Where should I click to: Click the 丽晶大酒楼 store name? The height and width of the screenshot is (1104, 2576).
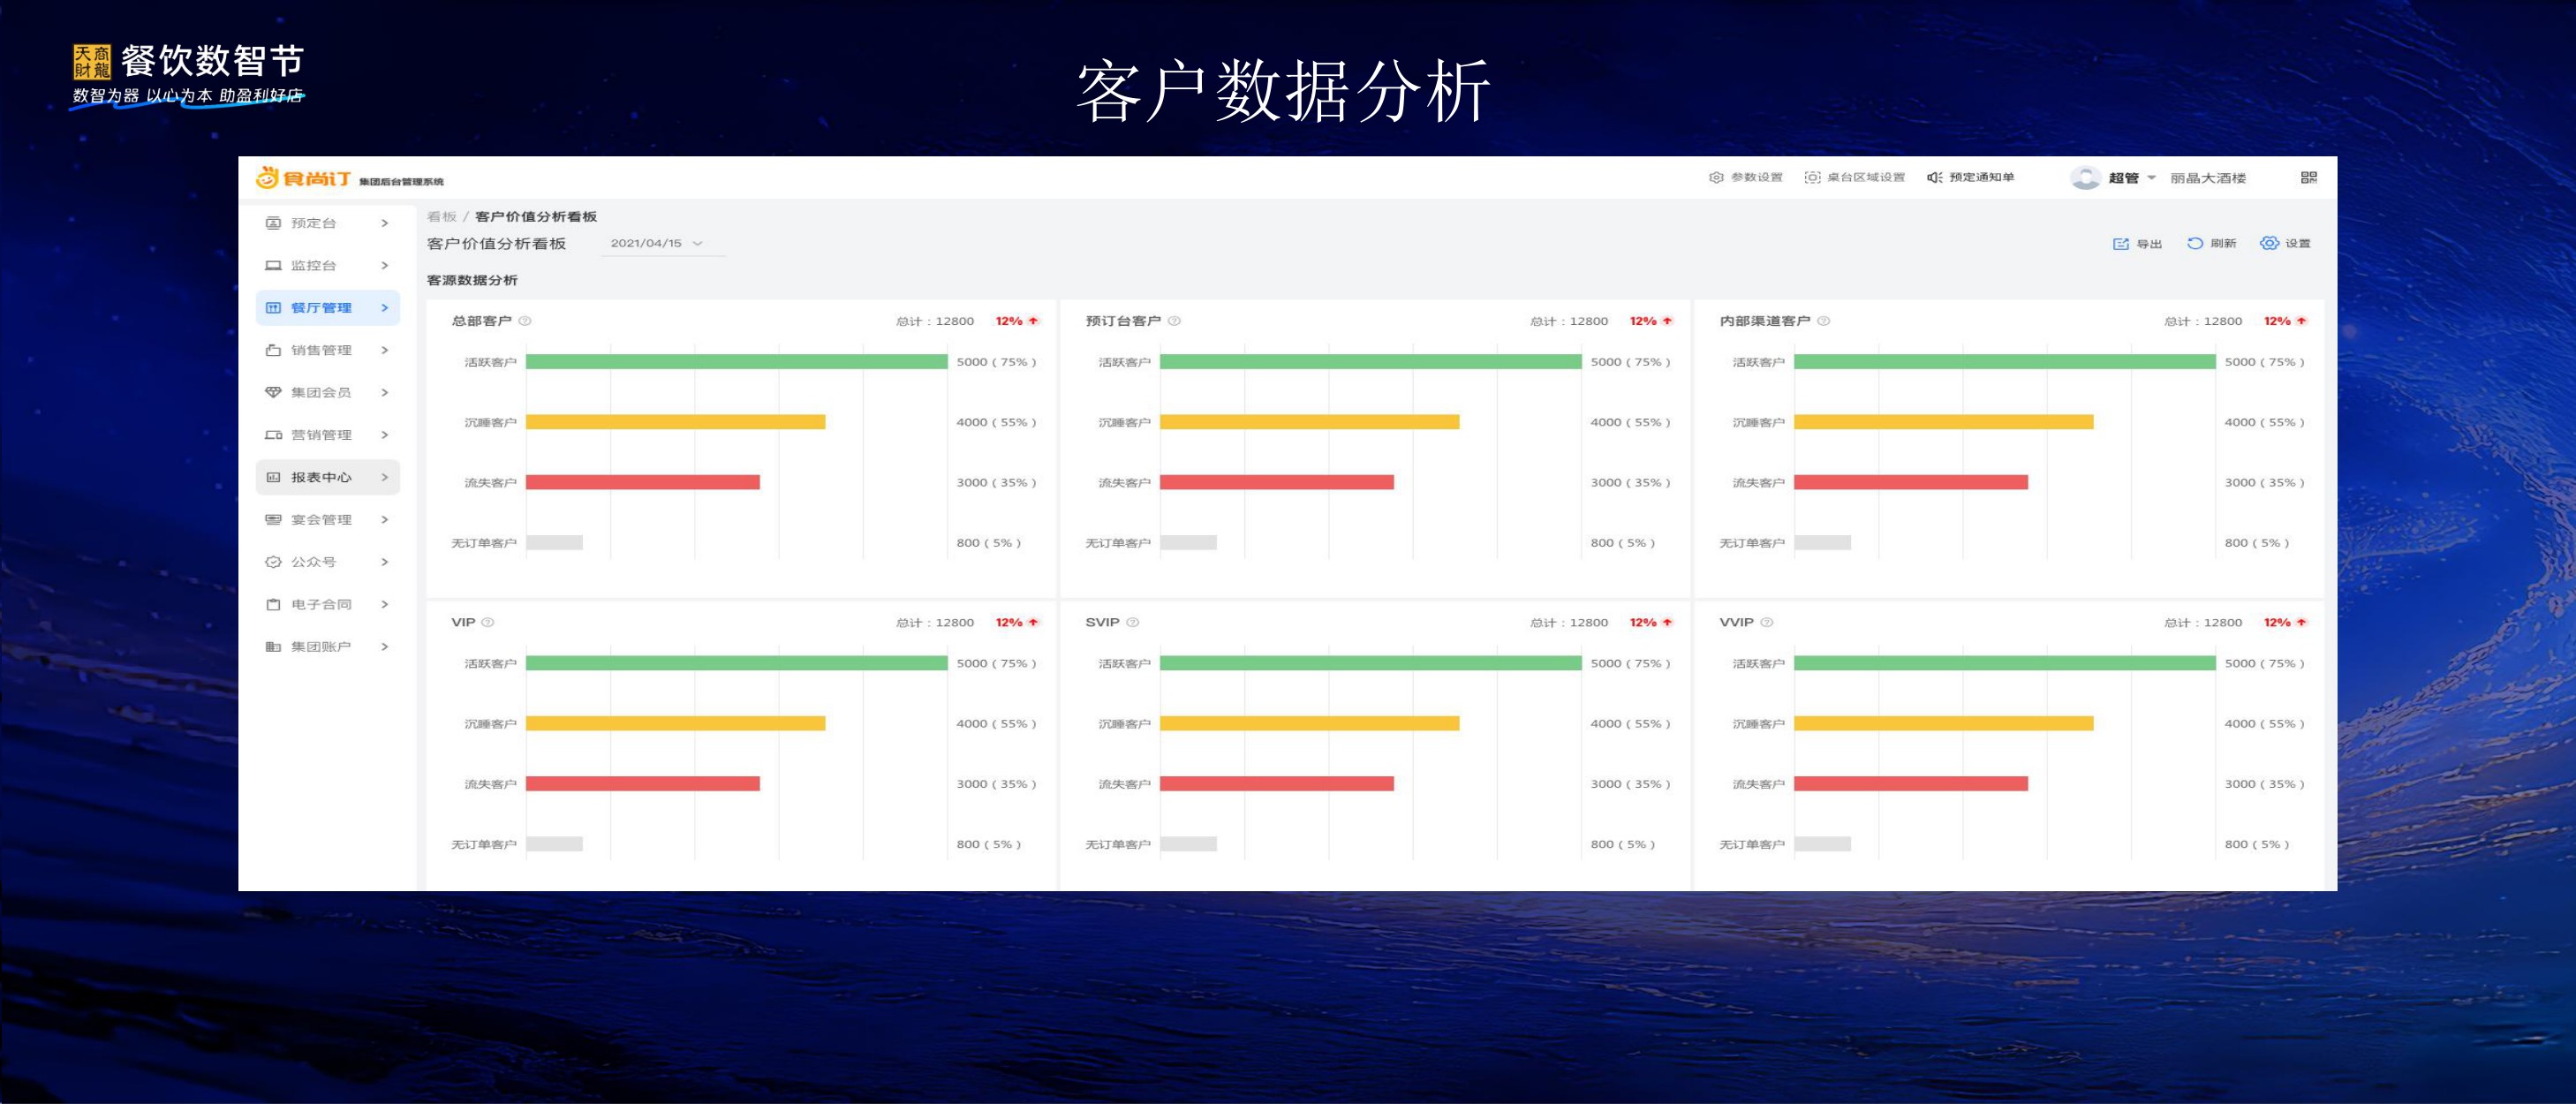[2208, 178]
